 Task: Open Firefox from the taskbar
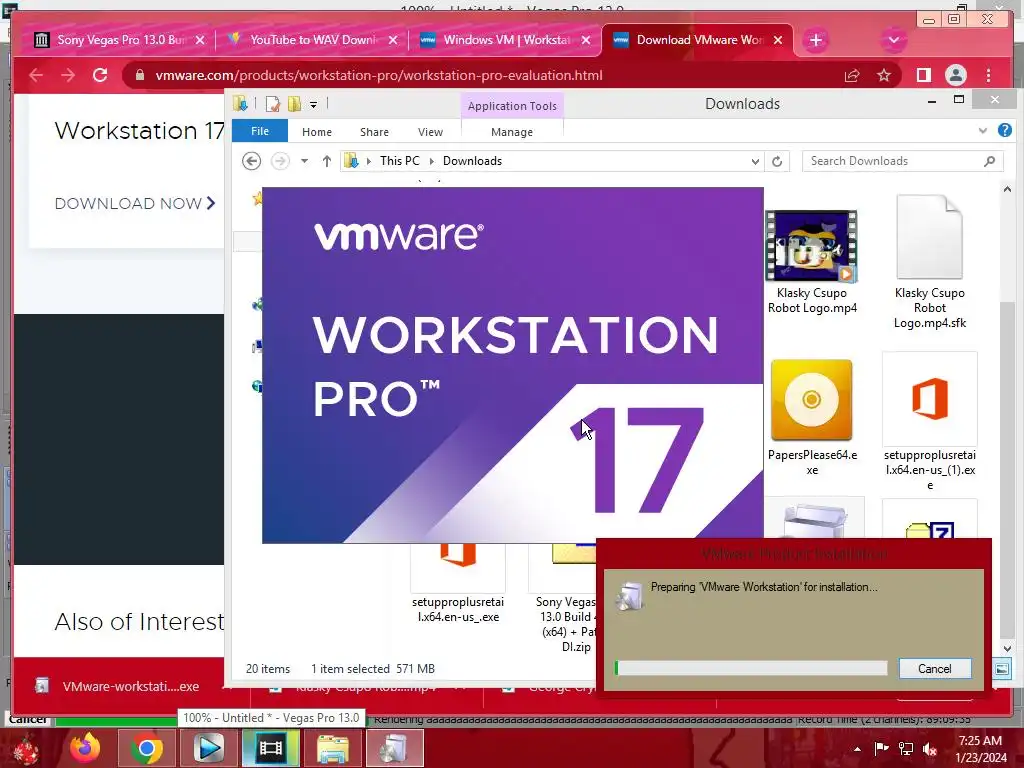85,748
